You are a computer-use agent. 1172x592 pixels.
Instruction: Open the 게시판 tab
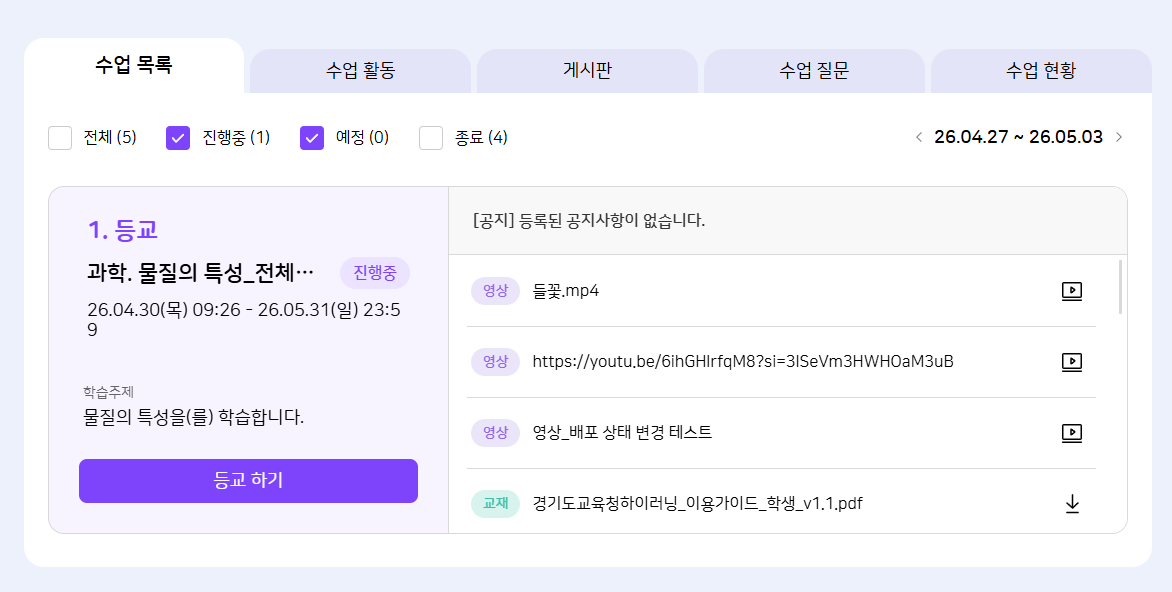point(587,71)
